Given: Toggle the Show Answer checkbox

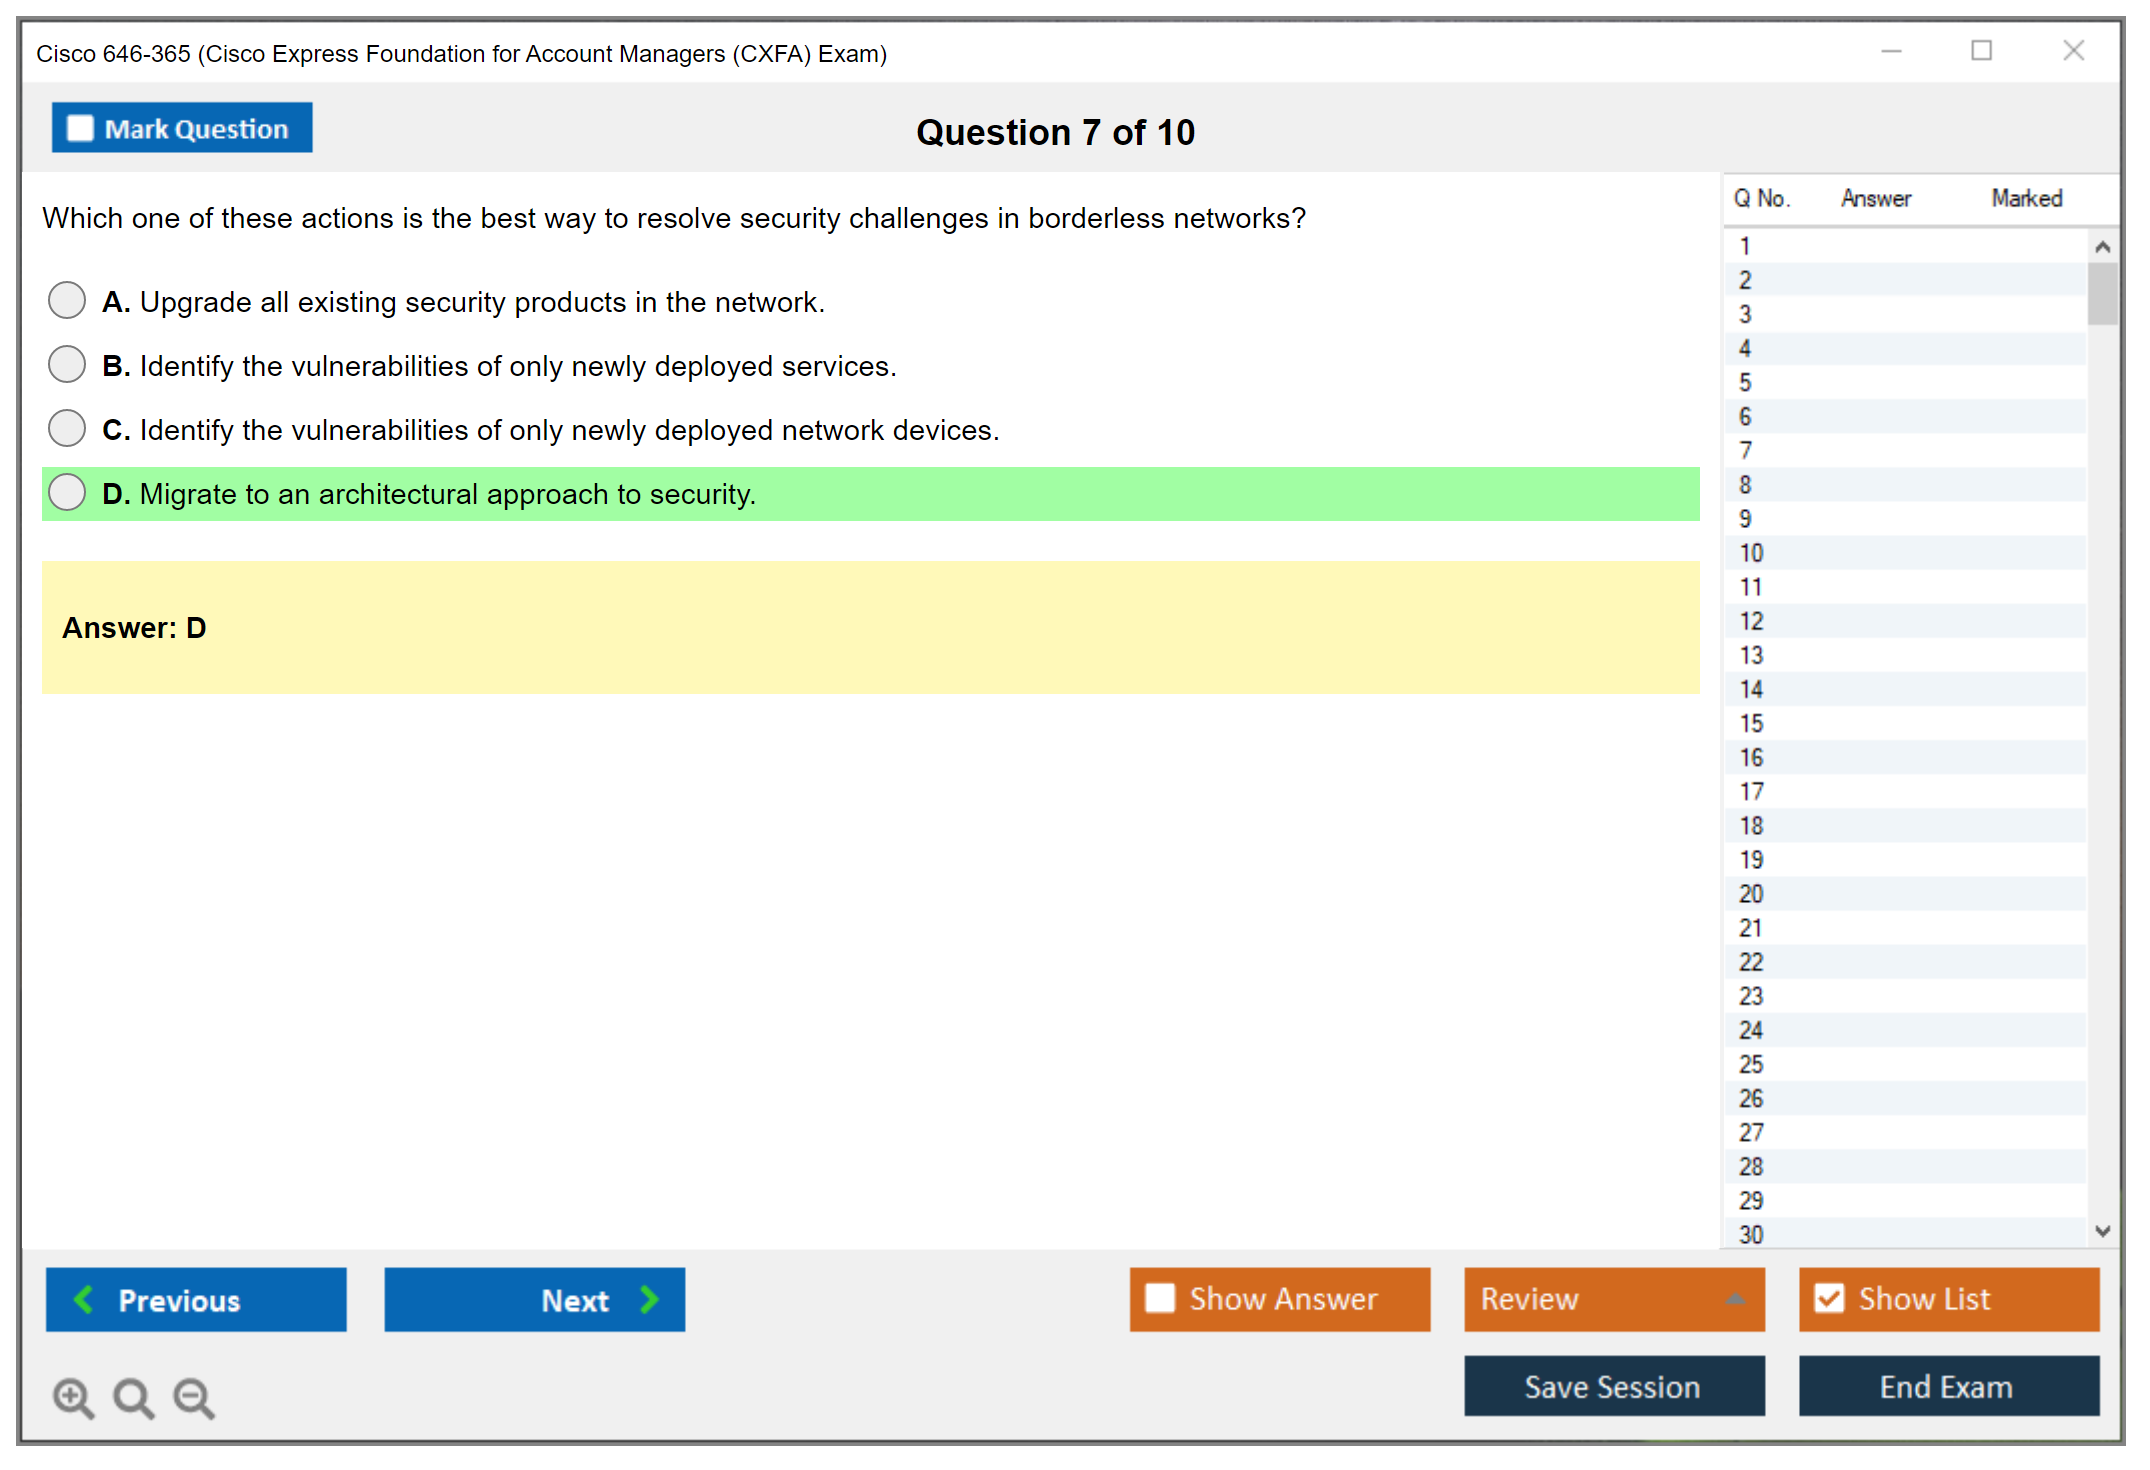Looking at the screenshot, I should pyautogui.click(x=1160, y=1298).
